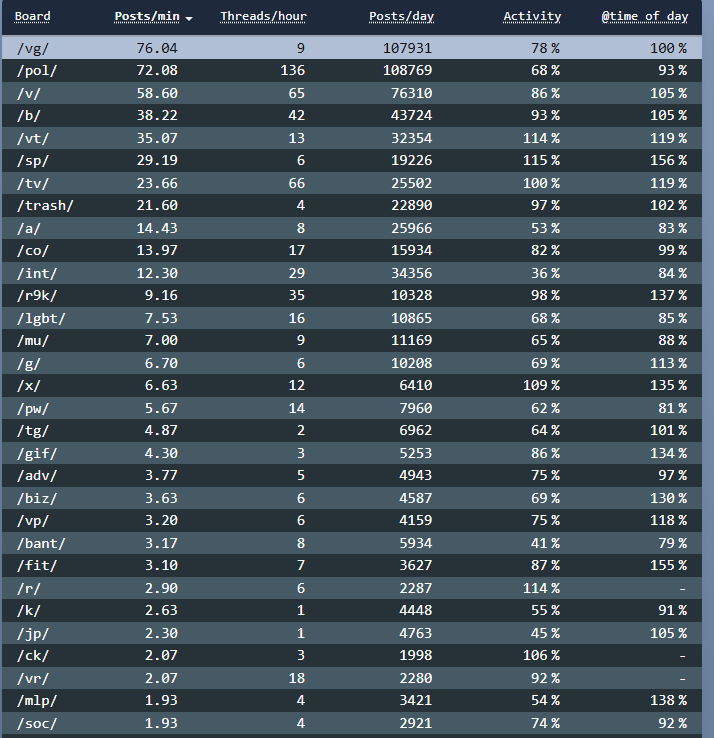Select the /b/ board name
Image resolution: width=714 pixels, height=738 pixels.
pyautogui.click(x=29, y=115)
